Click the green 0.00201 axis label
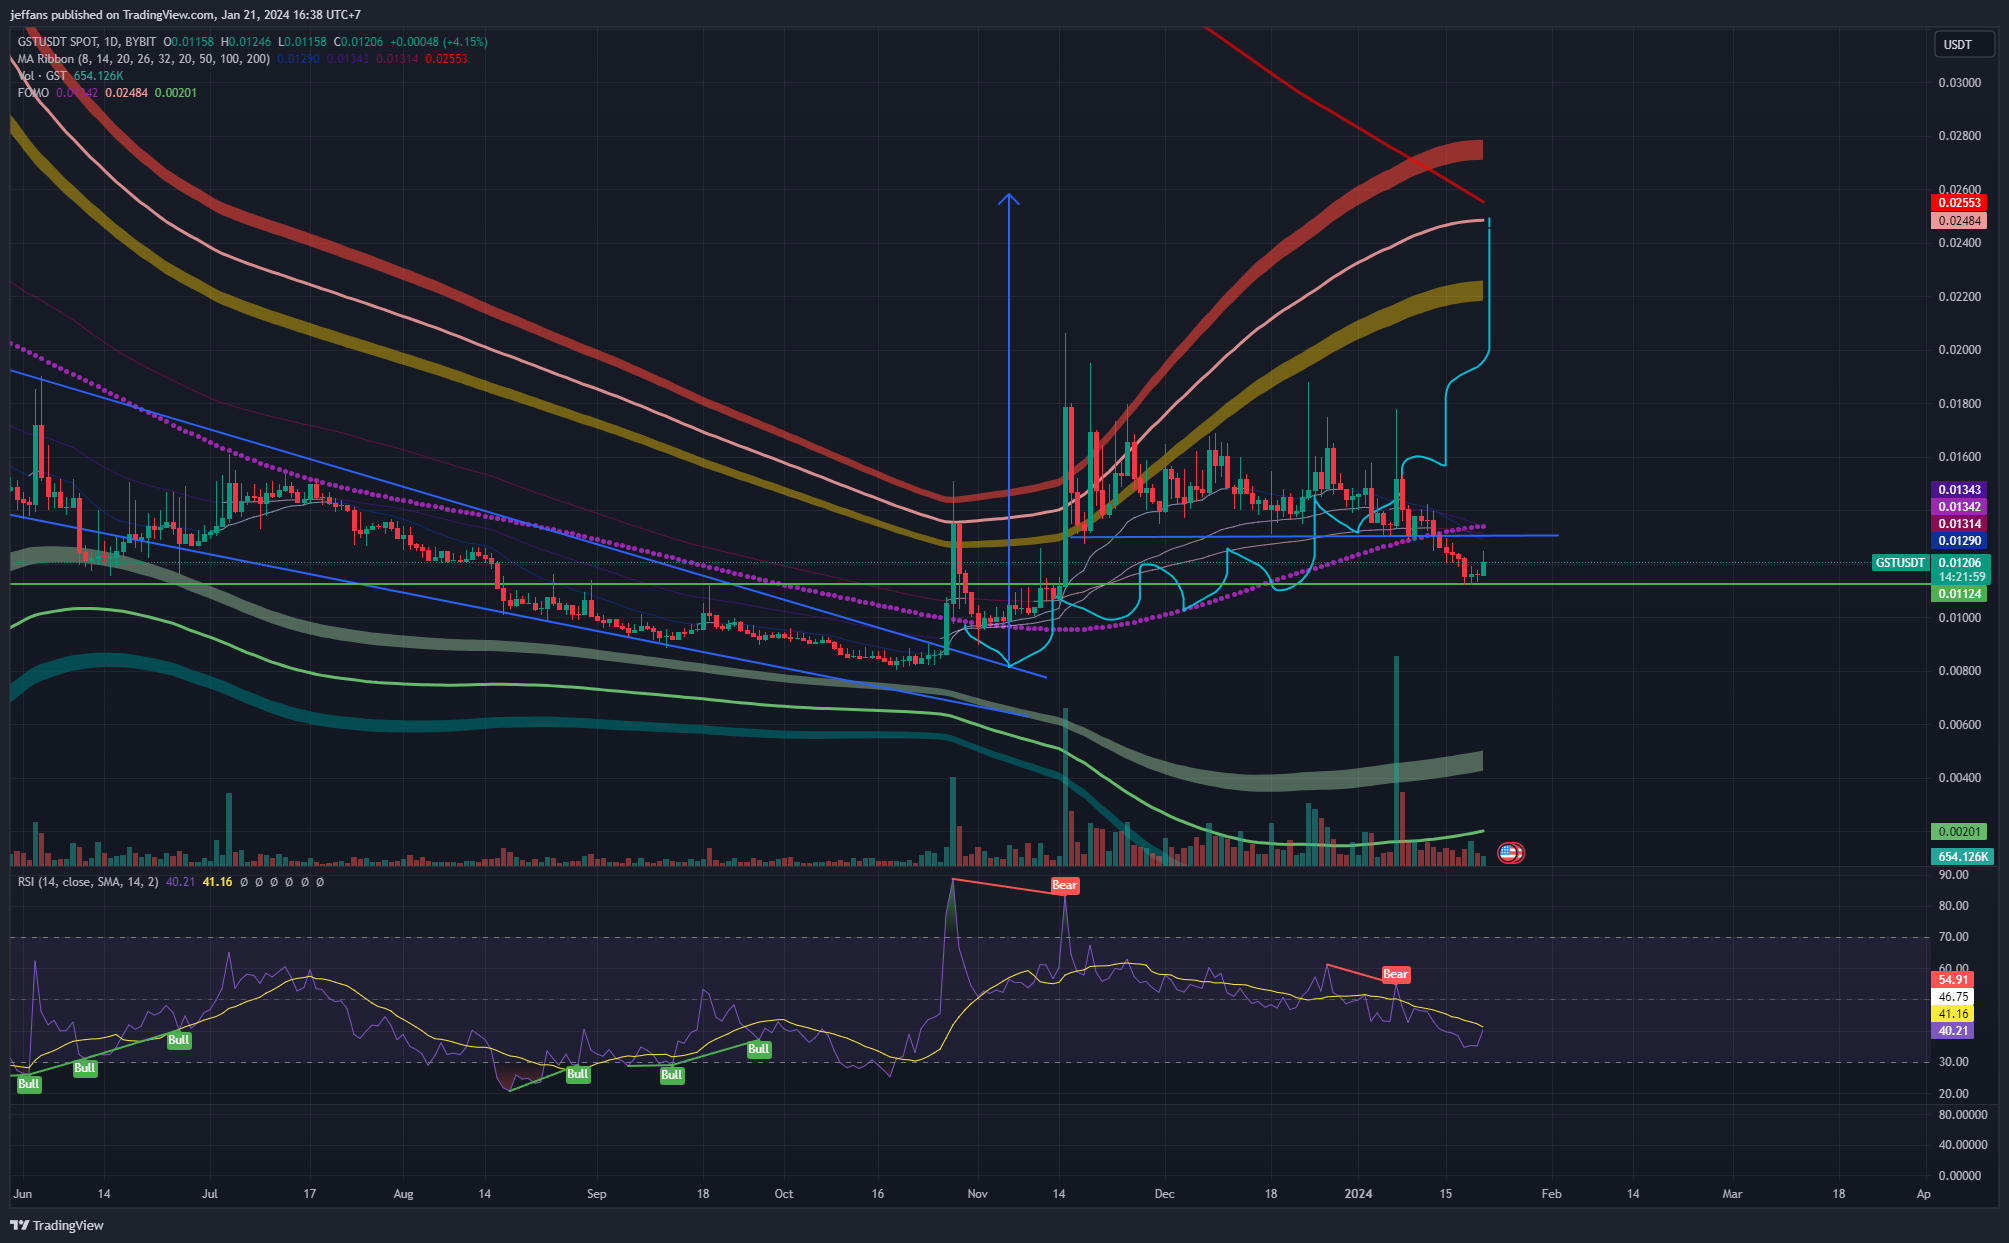Viewport: 2009px width, 1243px height. click(1960, 832)
